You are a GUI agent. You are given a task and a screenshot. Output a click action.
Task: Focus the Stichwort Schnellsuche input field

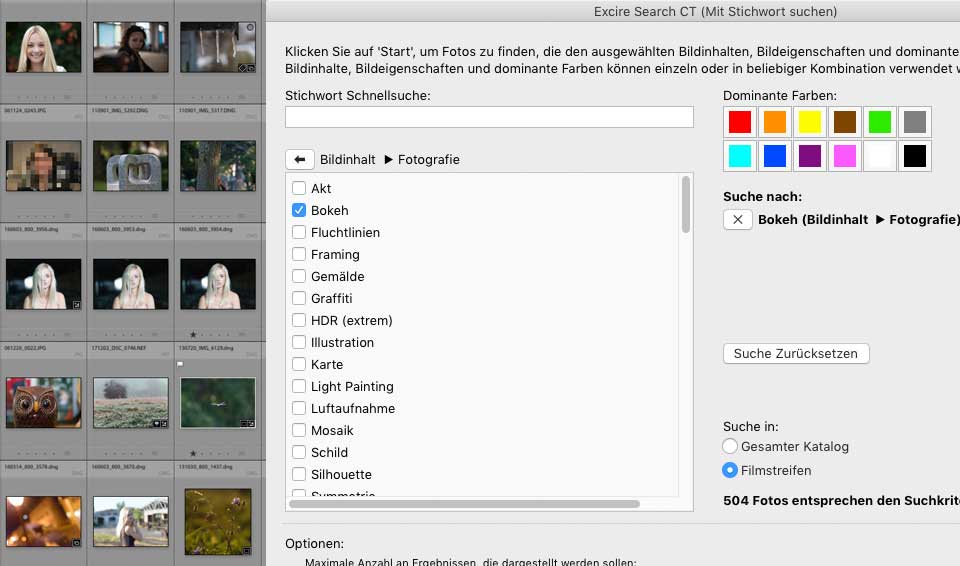[x=489, y=117]
